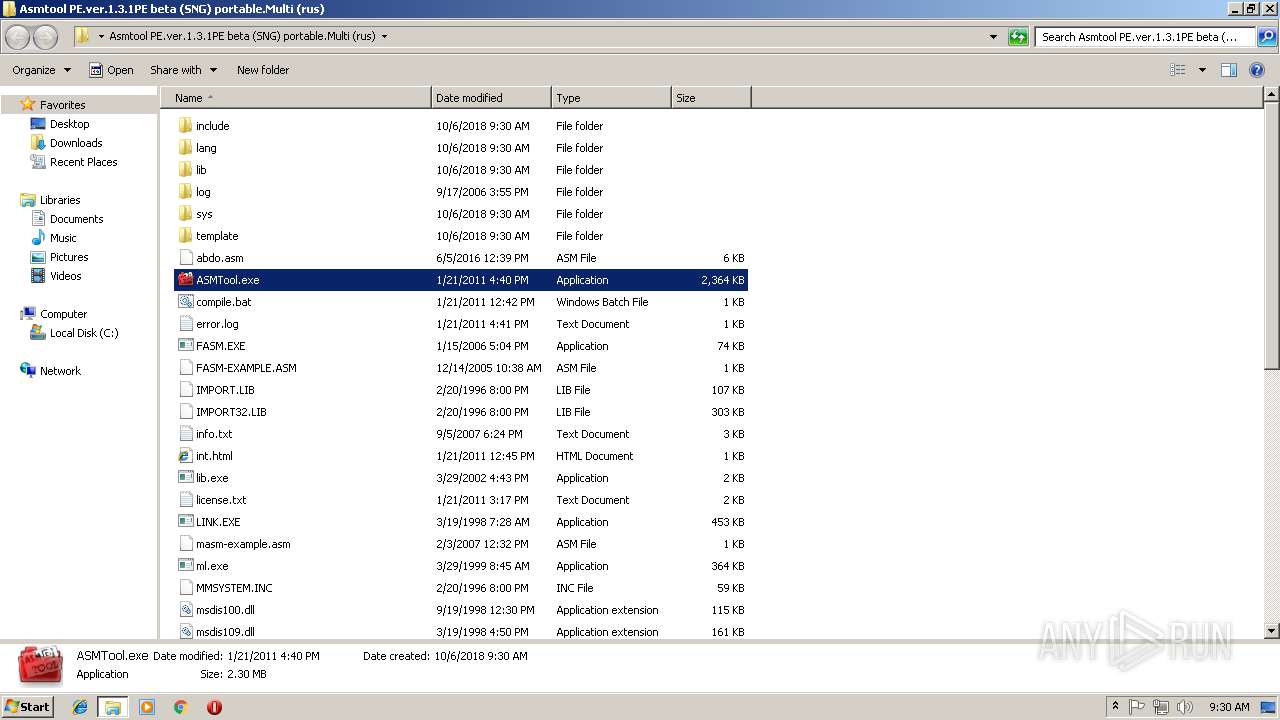Select the ASMTool.exe application icon
Viewport: 1280px width, 720px height.
[x=185, y=280]
